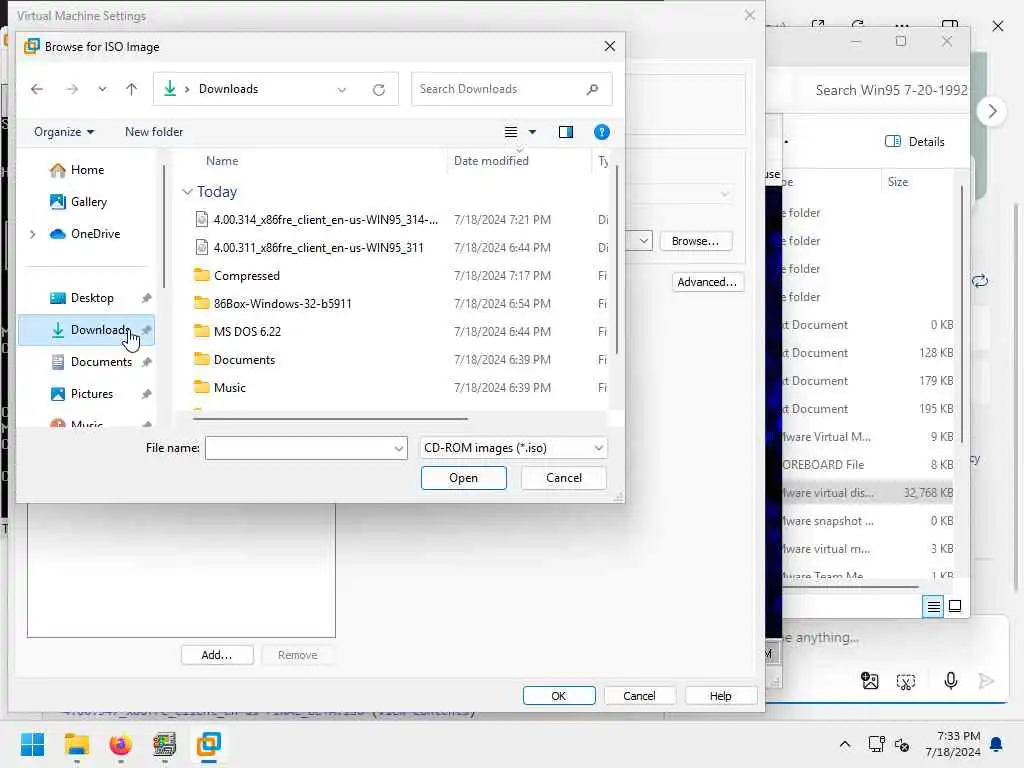This screenshot has width=1024, height=768.
Task: Show hidden system tray icons
Action: click(845, 744)
